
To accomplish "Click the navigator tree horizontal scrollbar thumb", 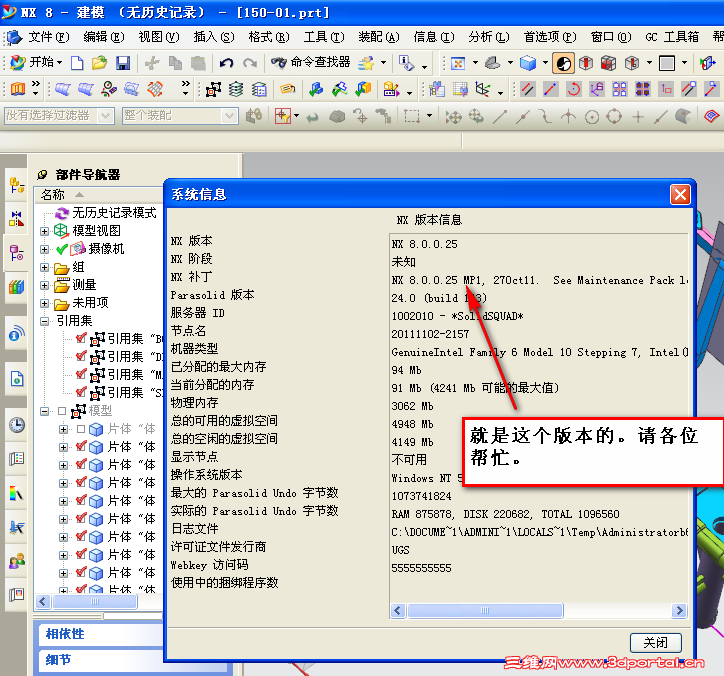I will pos(95,601).
